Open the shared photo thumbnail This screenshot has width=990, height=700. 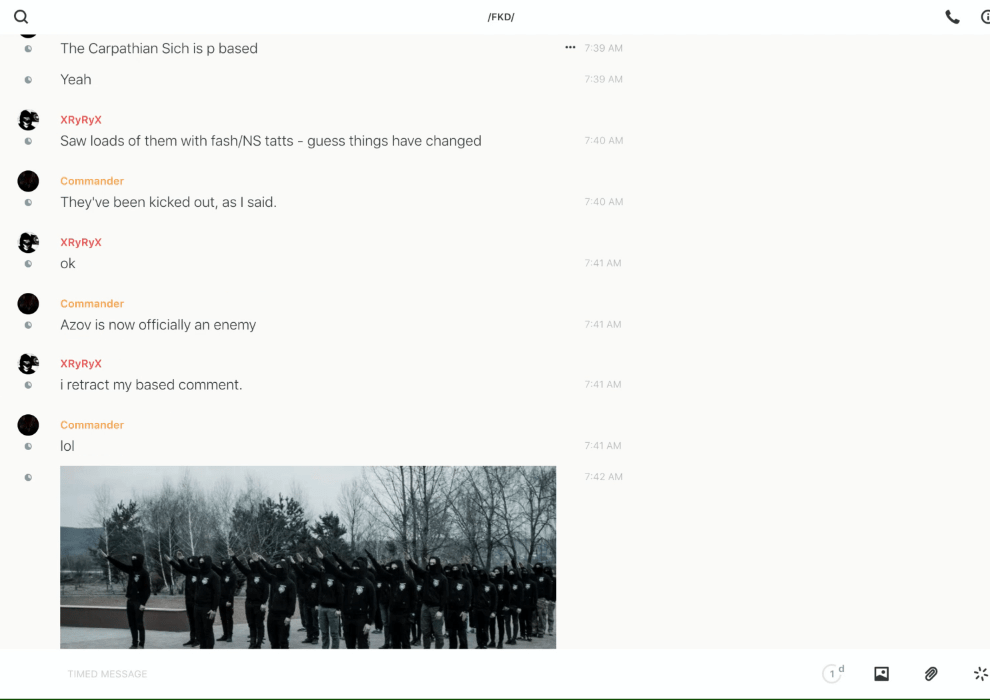coord(308,557)
